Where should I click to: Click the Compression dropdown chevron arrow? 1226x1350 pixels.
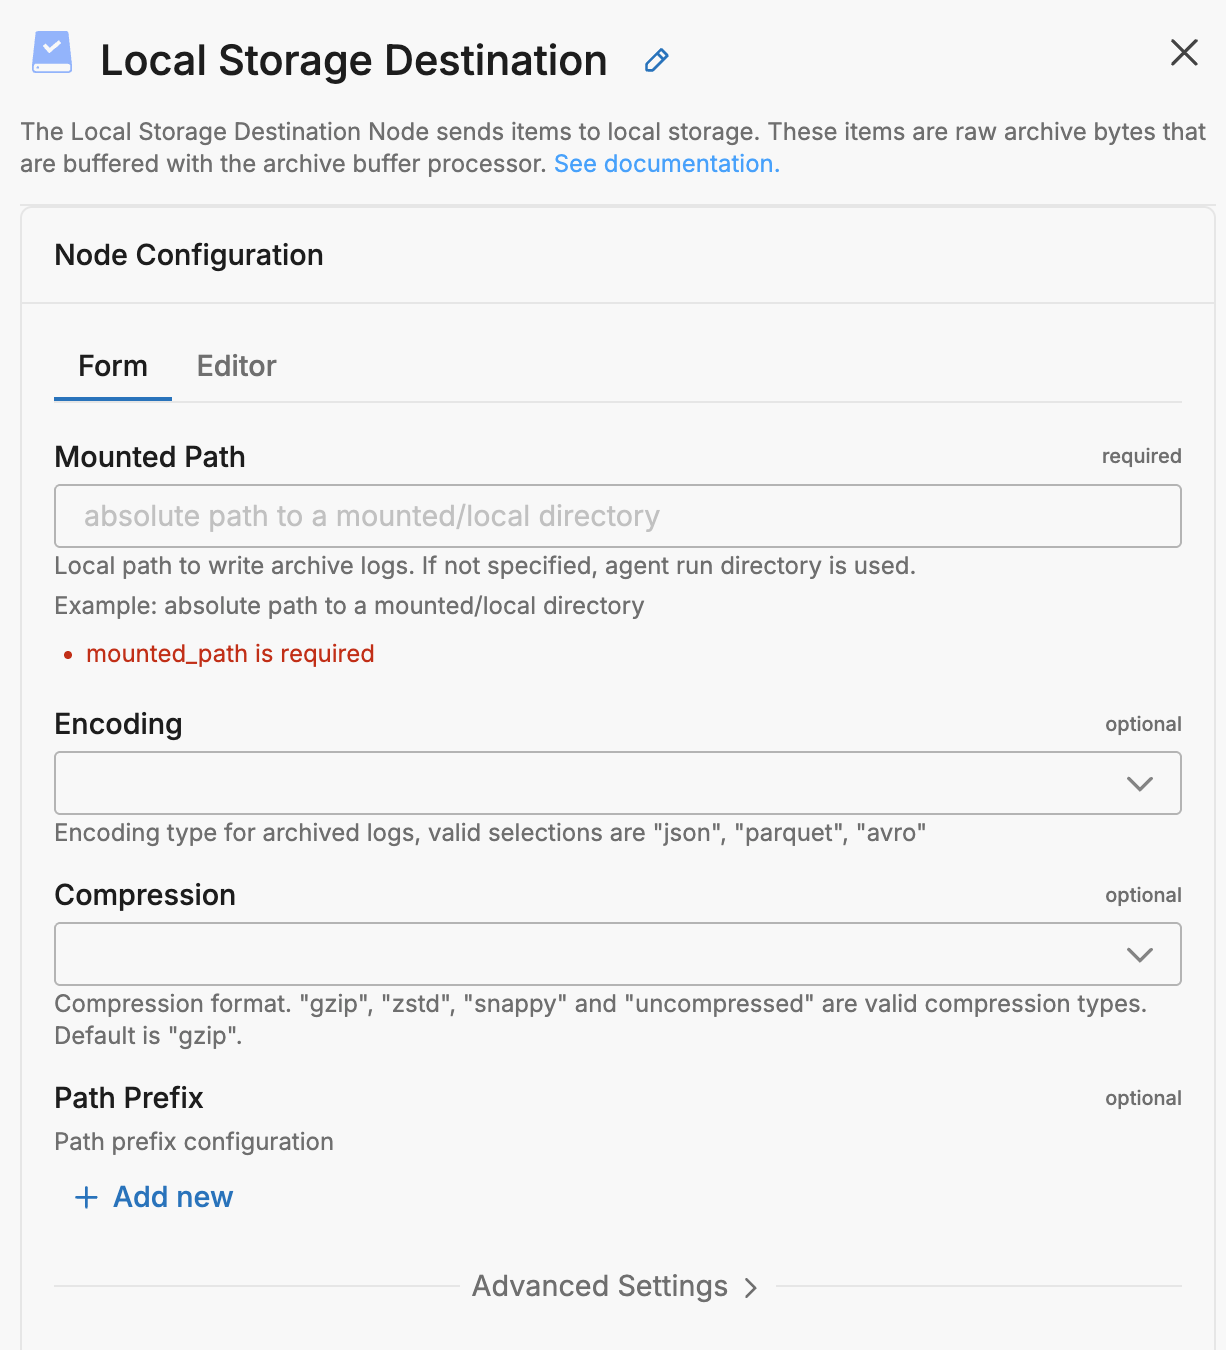[x=1140, y=954]
